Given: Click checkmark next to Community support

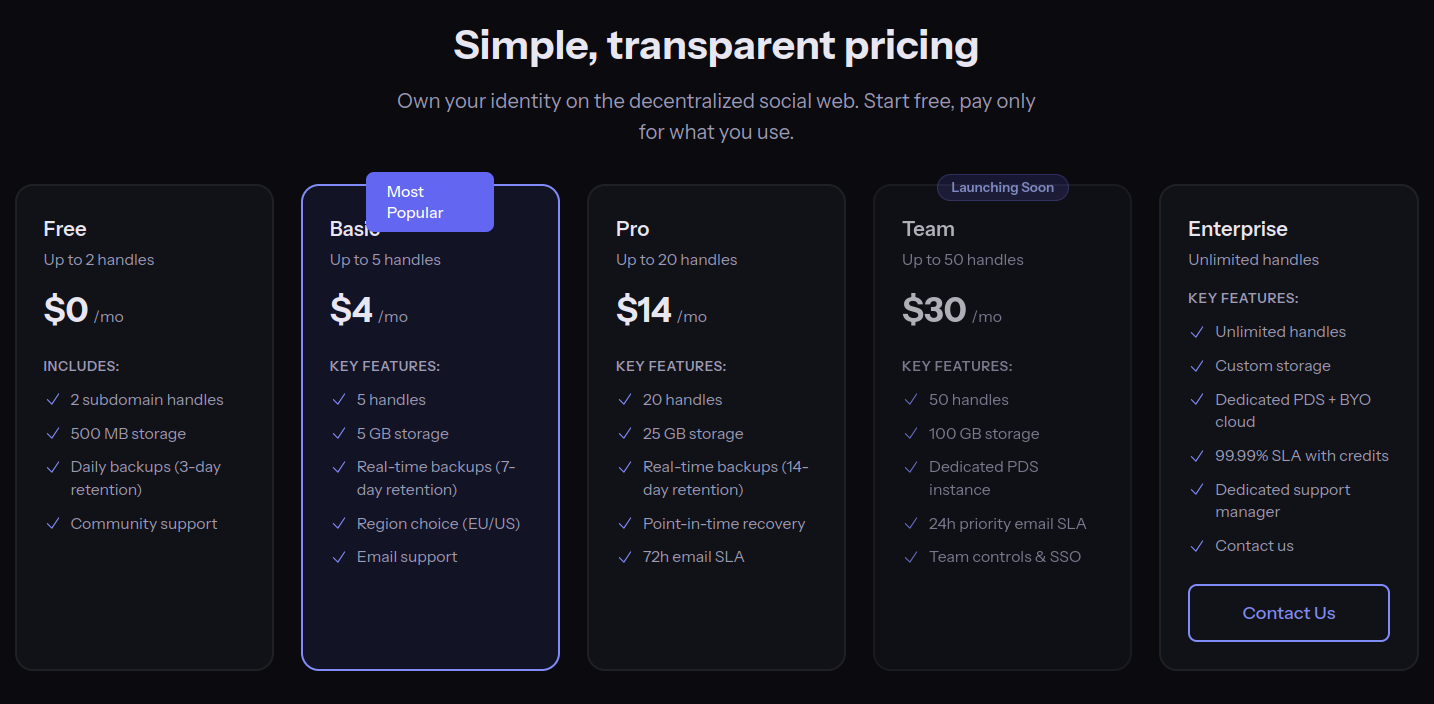Looking at the screenshot, I should tap(53, 524).
